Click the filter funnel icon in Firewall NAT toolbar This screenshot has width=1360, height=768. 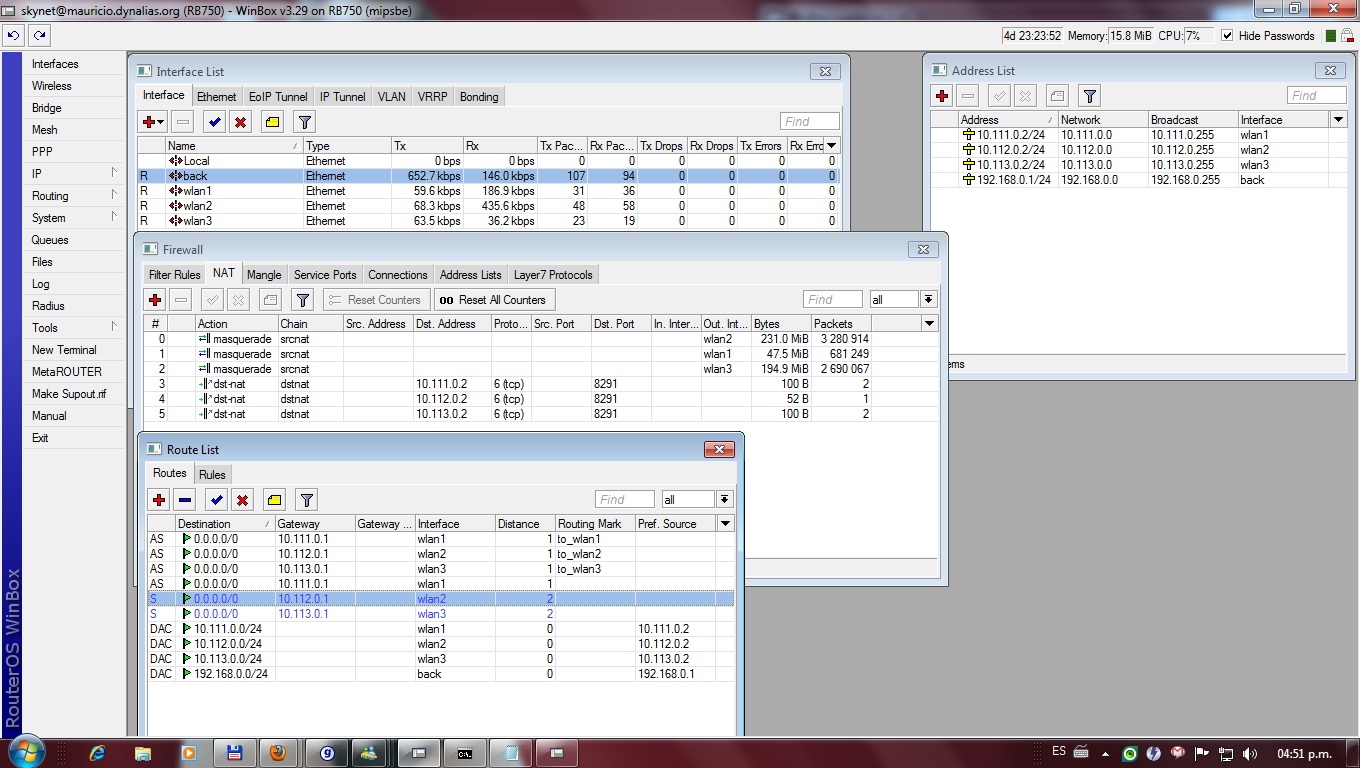tap(303, 300)
